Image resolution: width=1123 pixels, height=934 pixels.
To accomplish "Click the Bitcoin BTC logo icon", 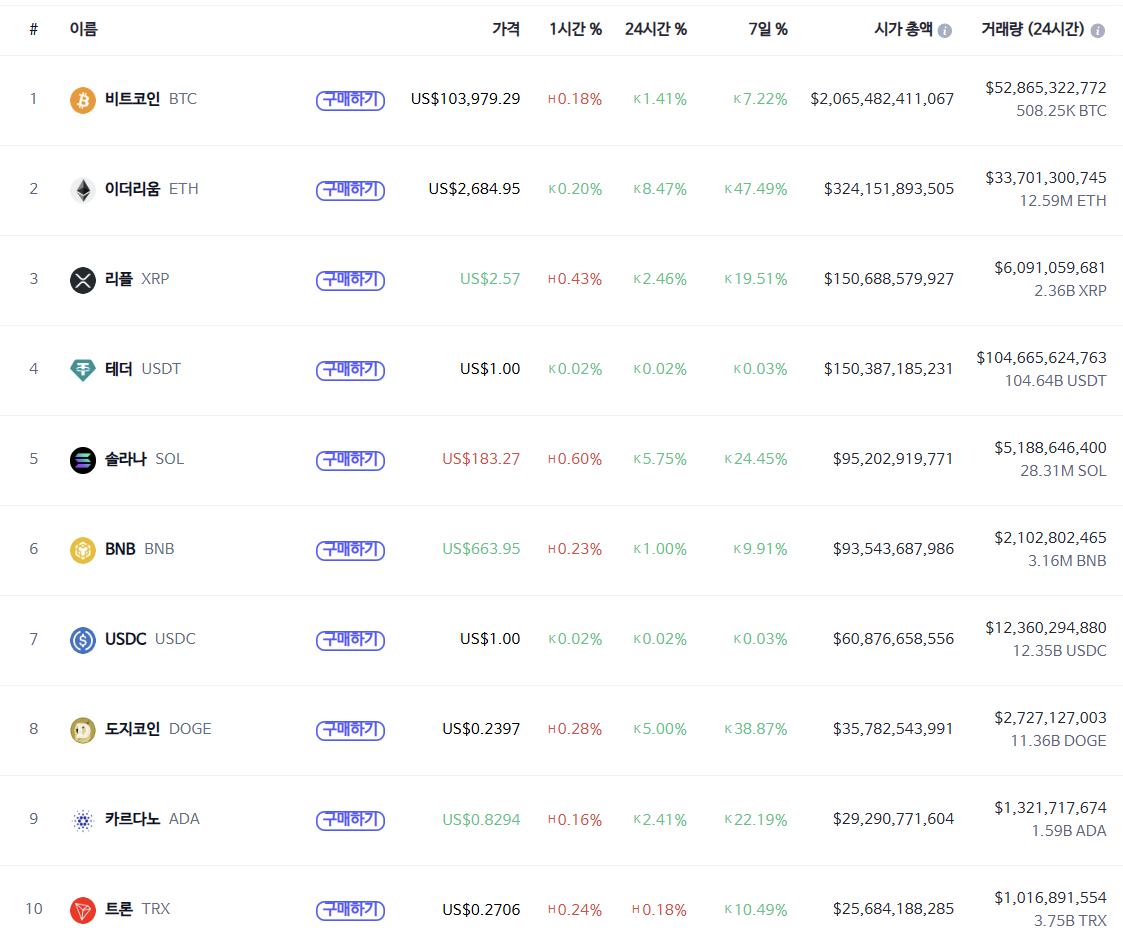I will tap(83, 99).
